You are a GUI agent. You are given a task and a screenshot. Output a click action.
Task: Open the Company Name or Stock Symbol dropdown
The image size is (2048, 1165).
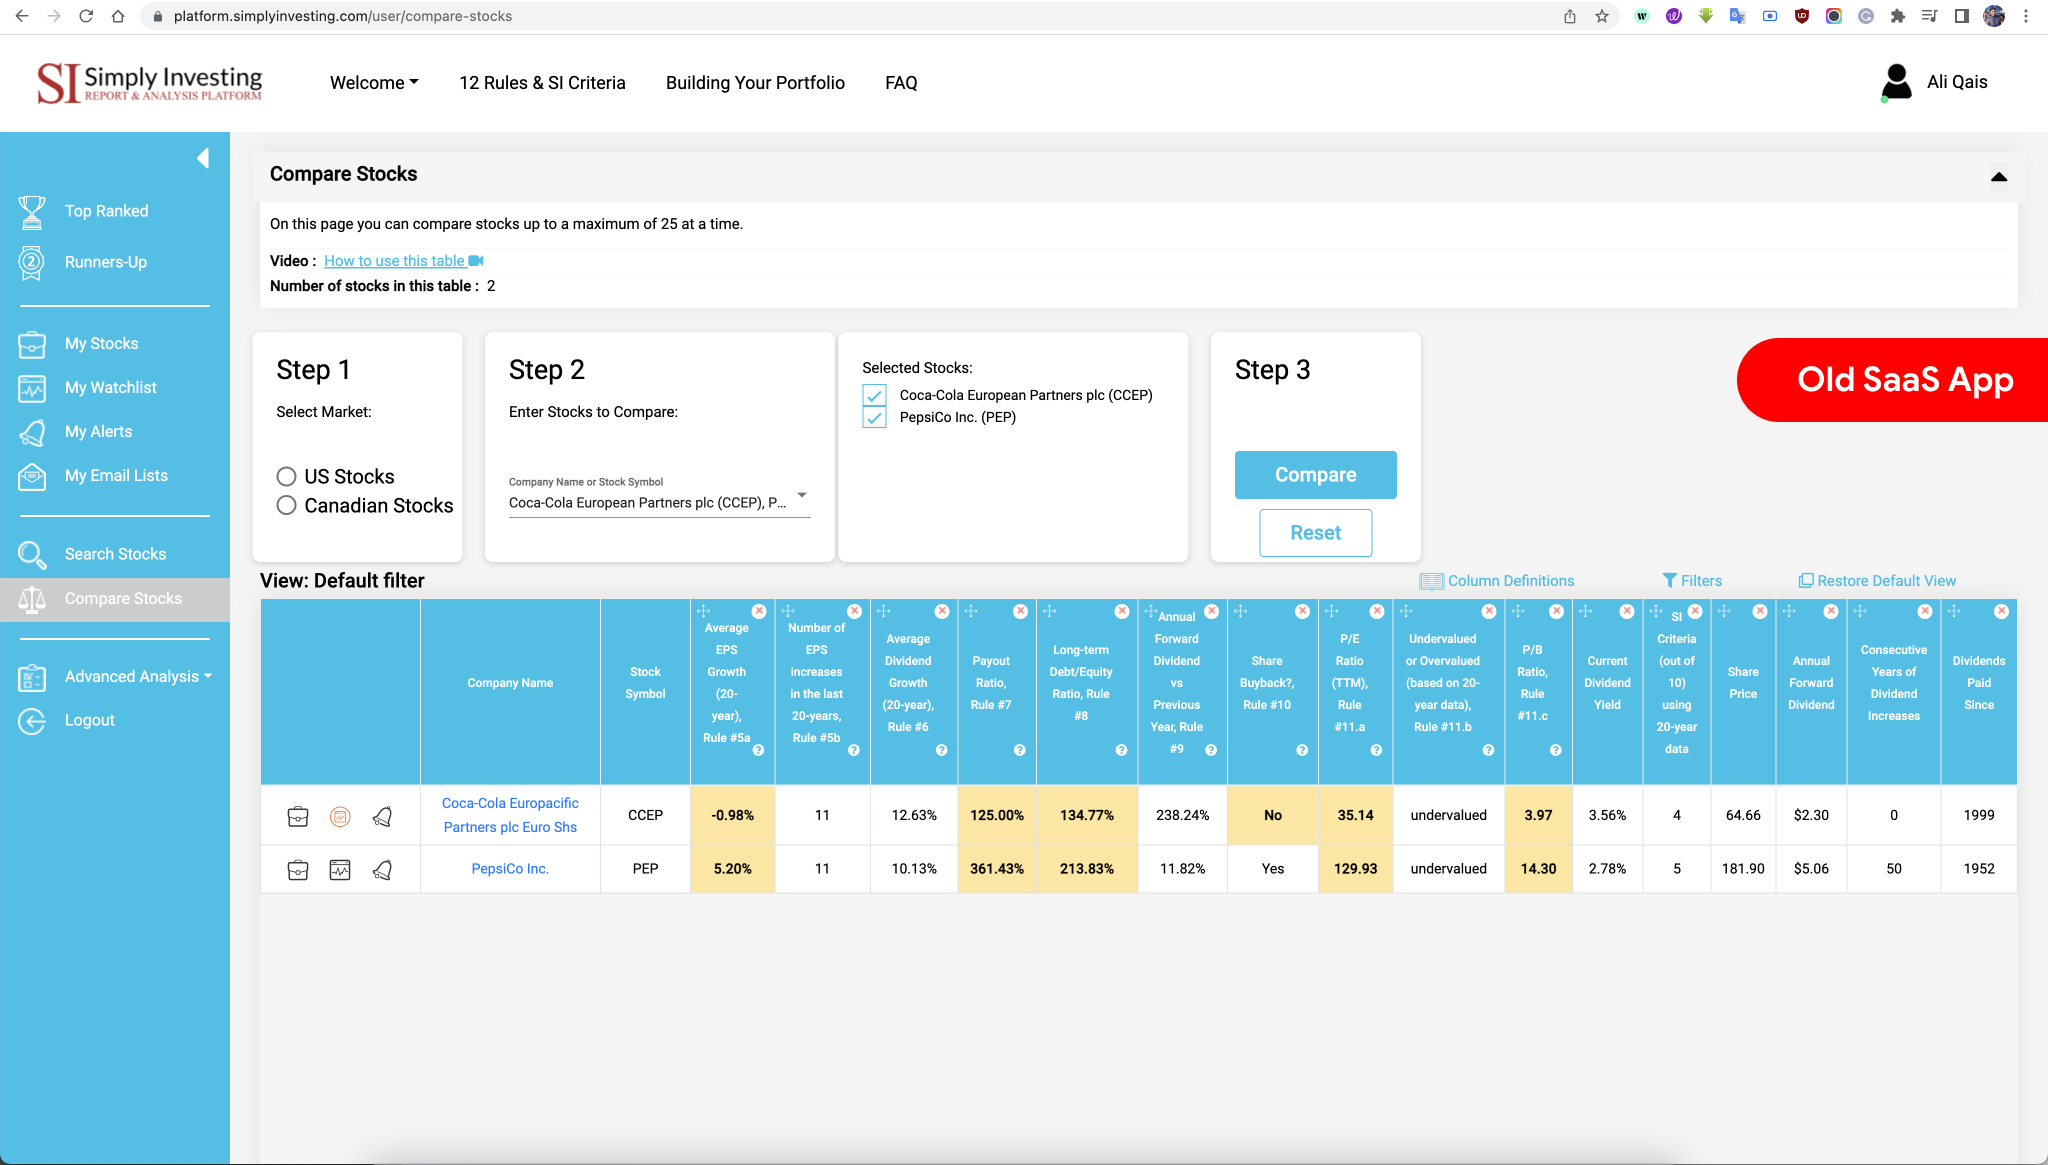pos(801,495)
